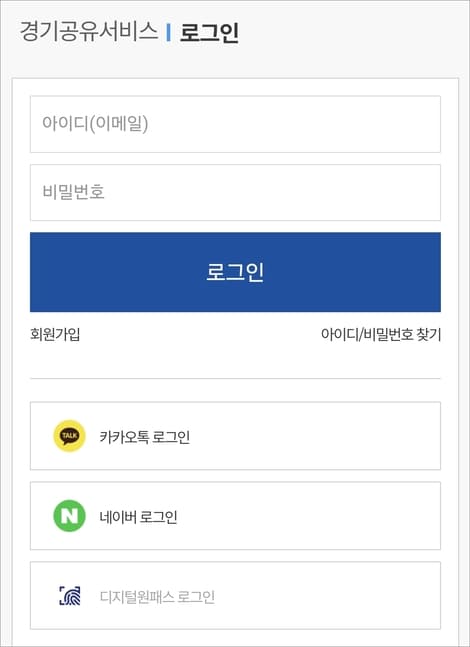Click the green Naver N icon
The image size is (470, 647).
69,516
